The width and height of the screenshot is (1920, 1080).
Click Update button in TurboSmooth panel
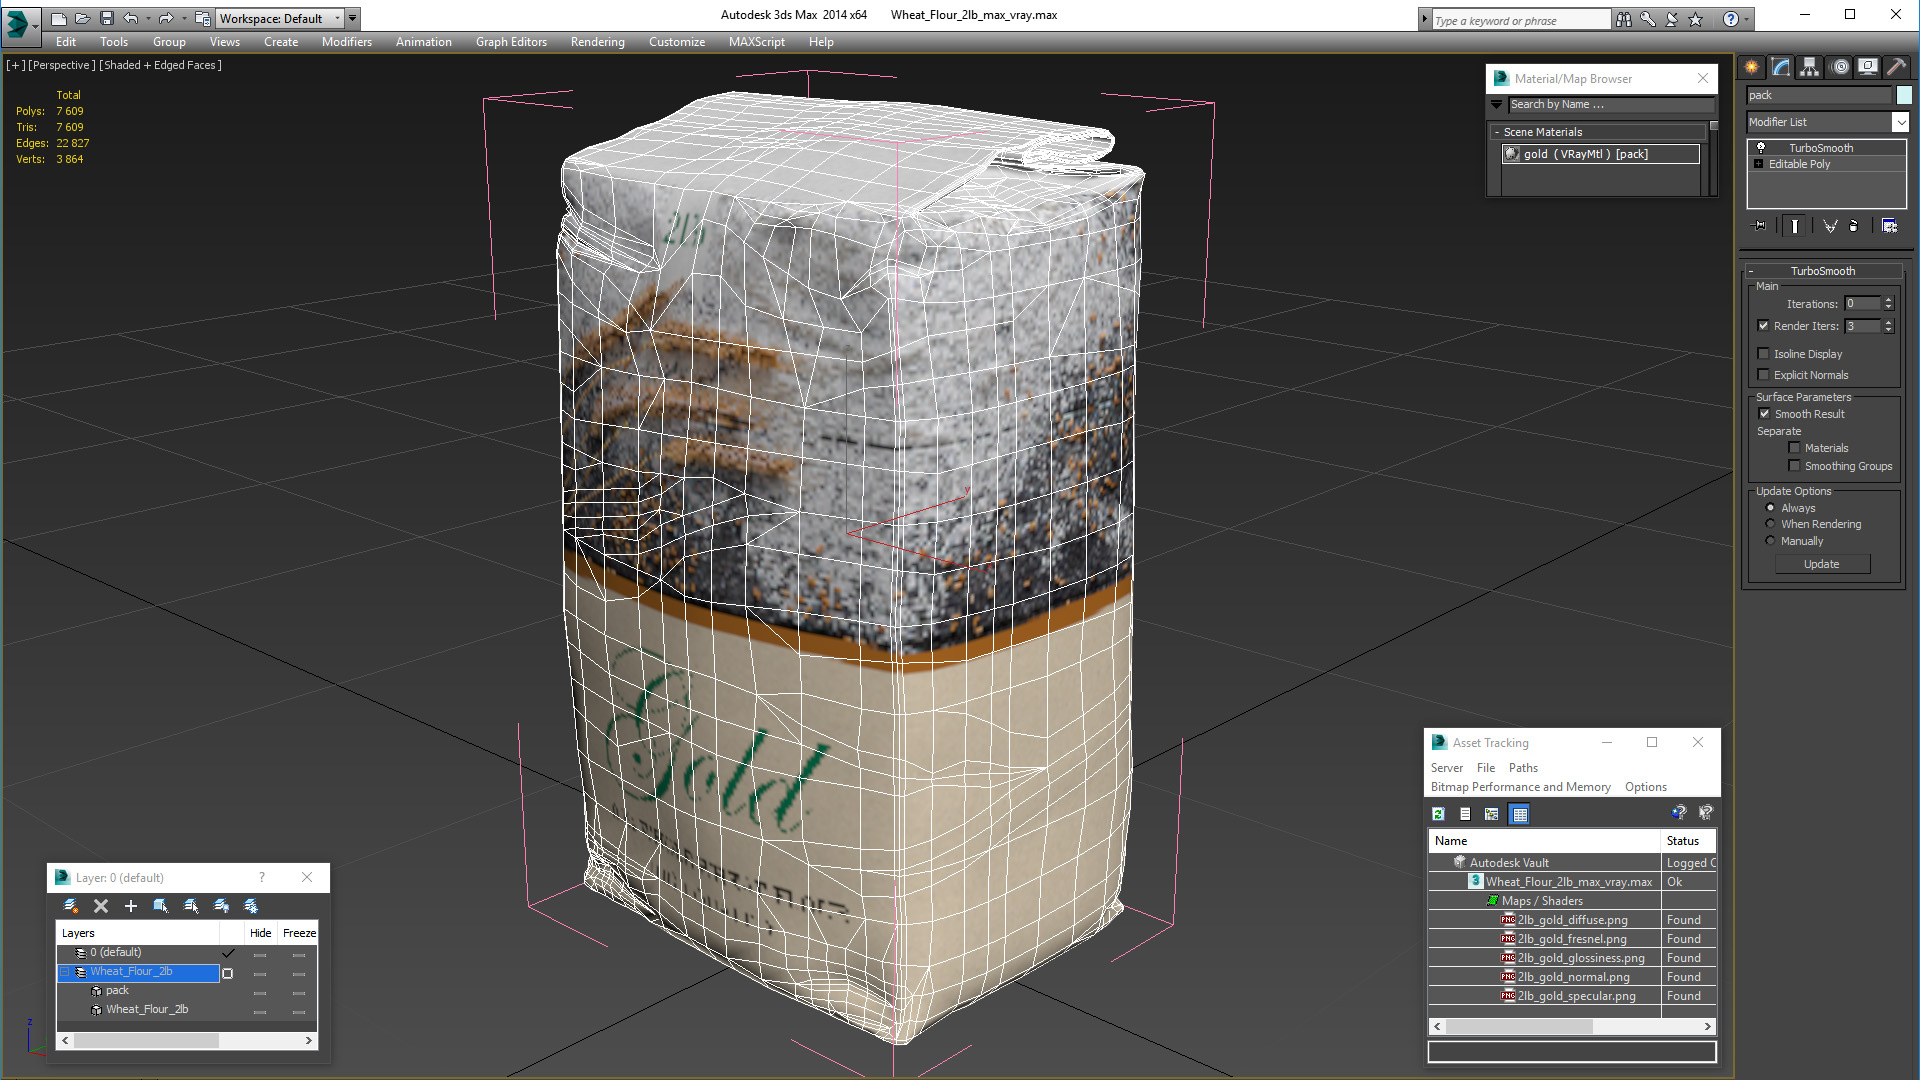pyautogui.click(x=1820, y=564)
